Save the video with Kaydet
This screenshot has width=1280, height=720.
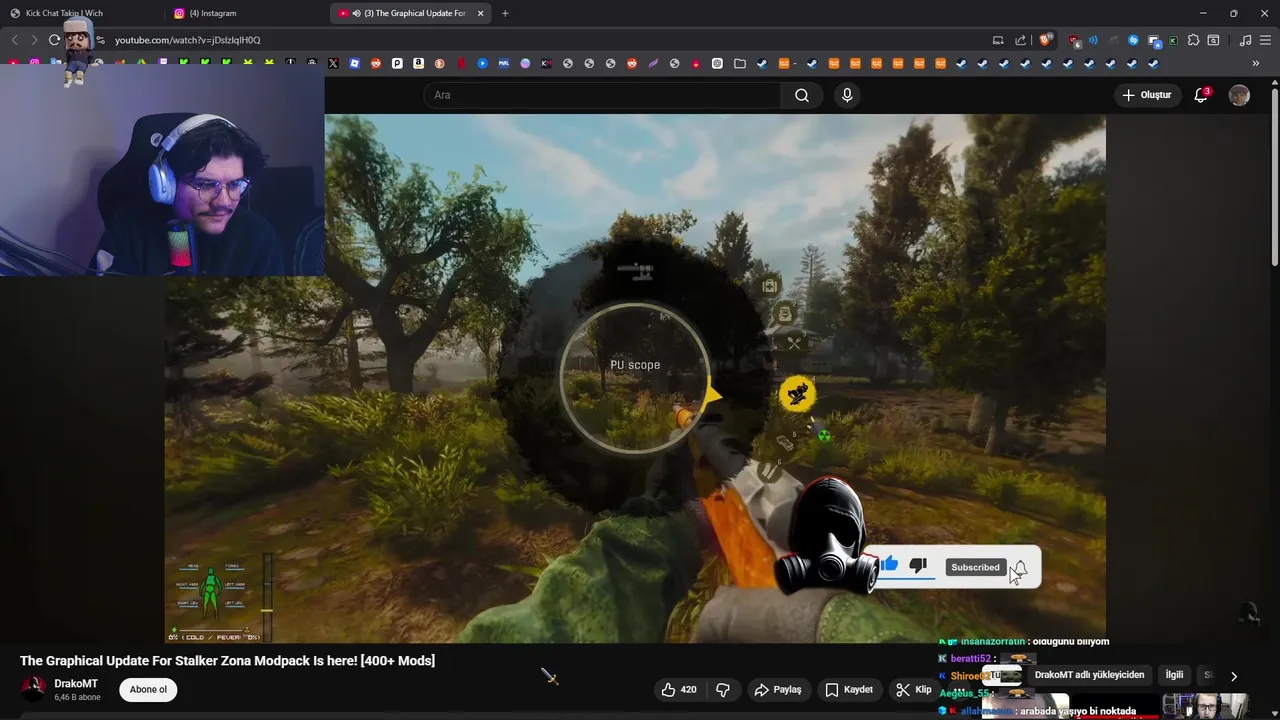coord(849,690)
